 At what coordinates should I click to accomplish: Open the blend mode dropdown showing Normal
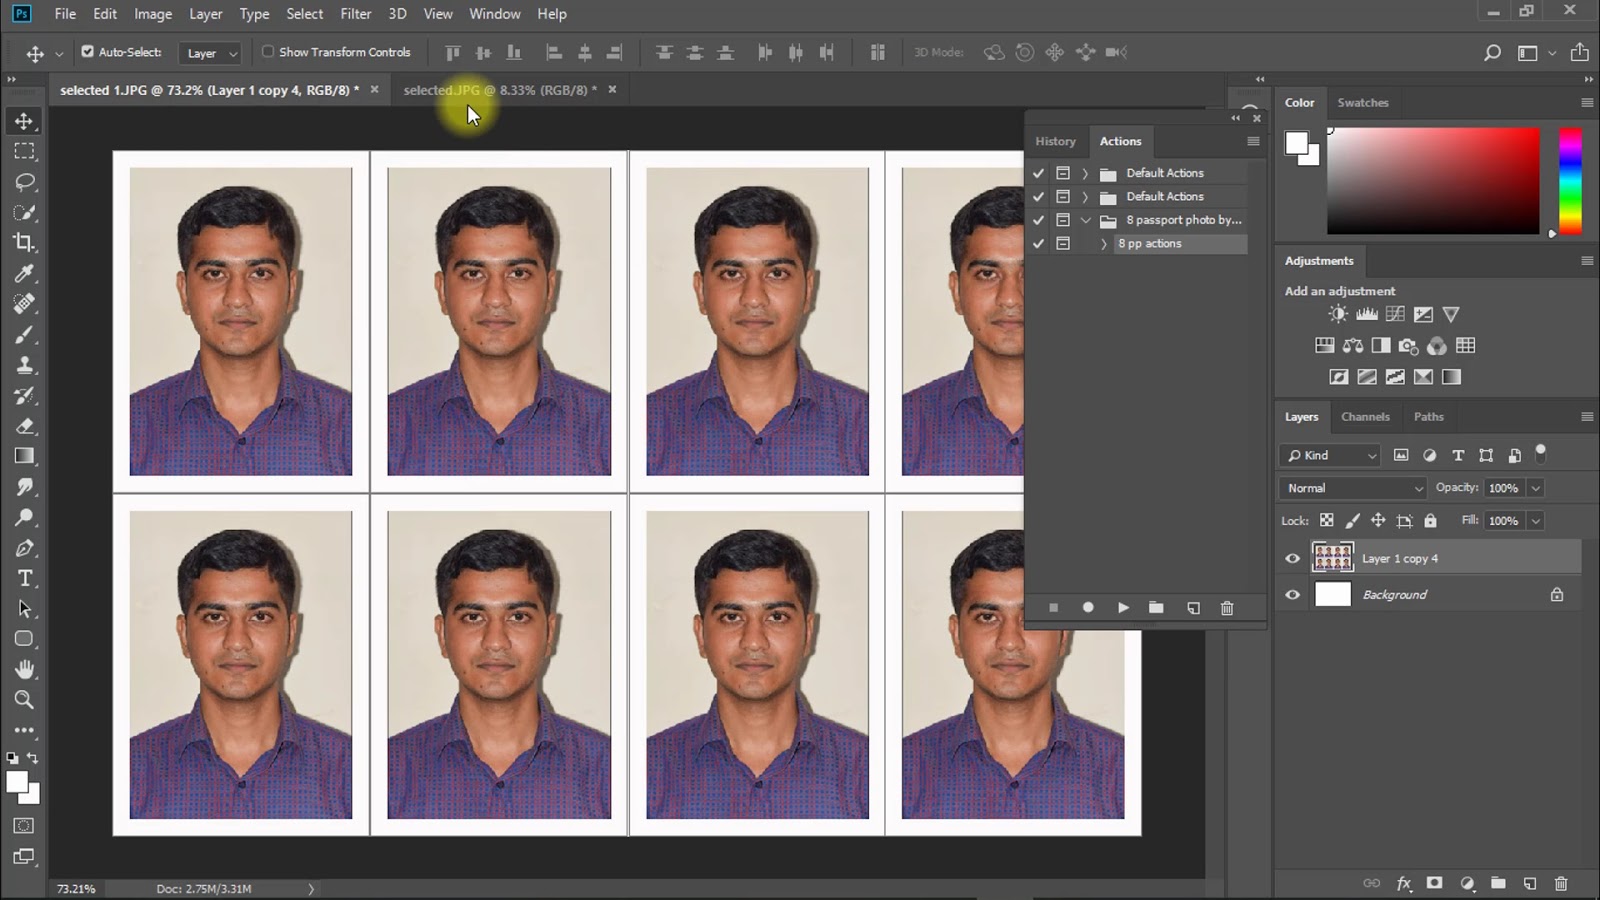coord(1351,488)
